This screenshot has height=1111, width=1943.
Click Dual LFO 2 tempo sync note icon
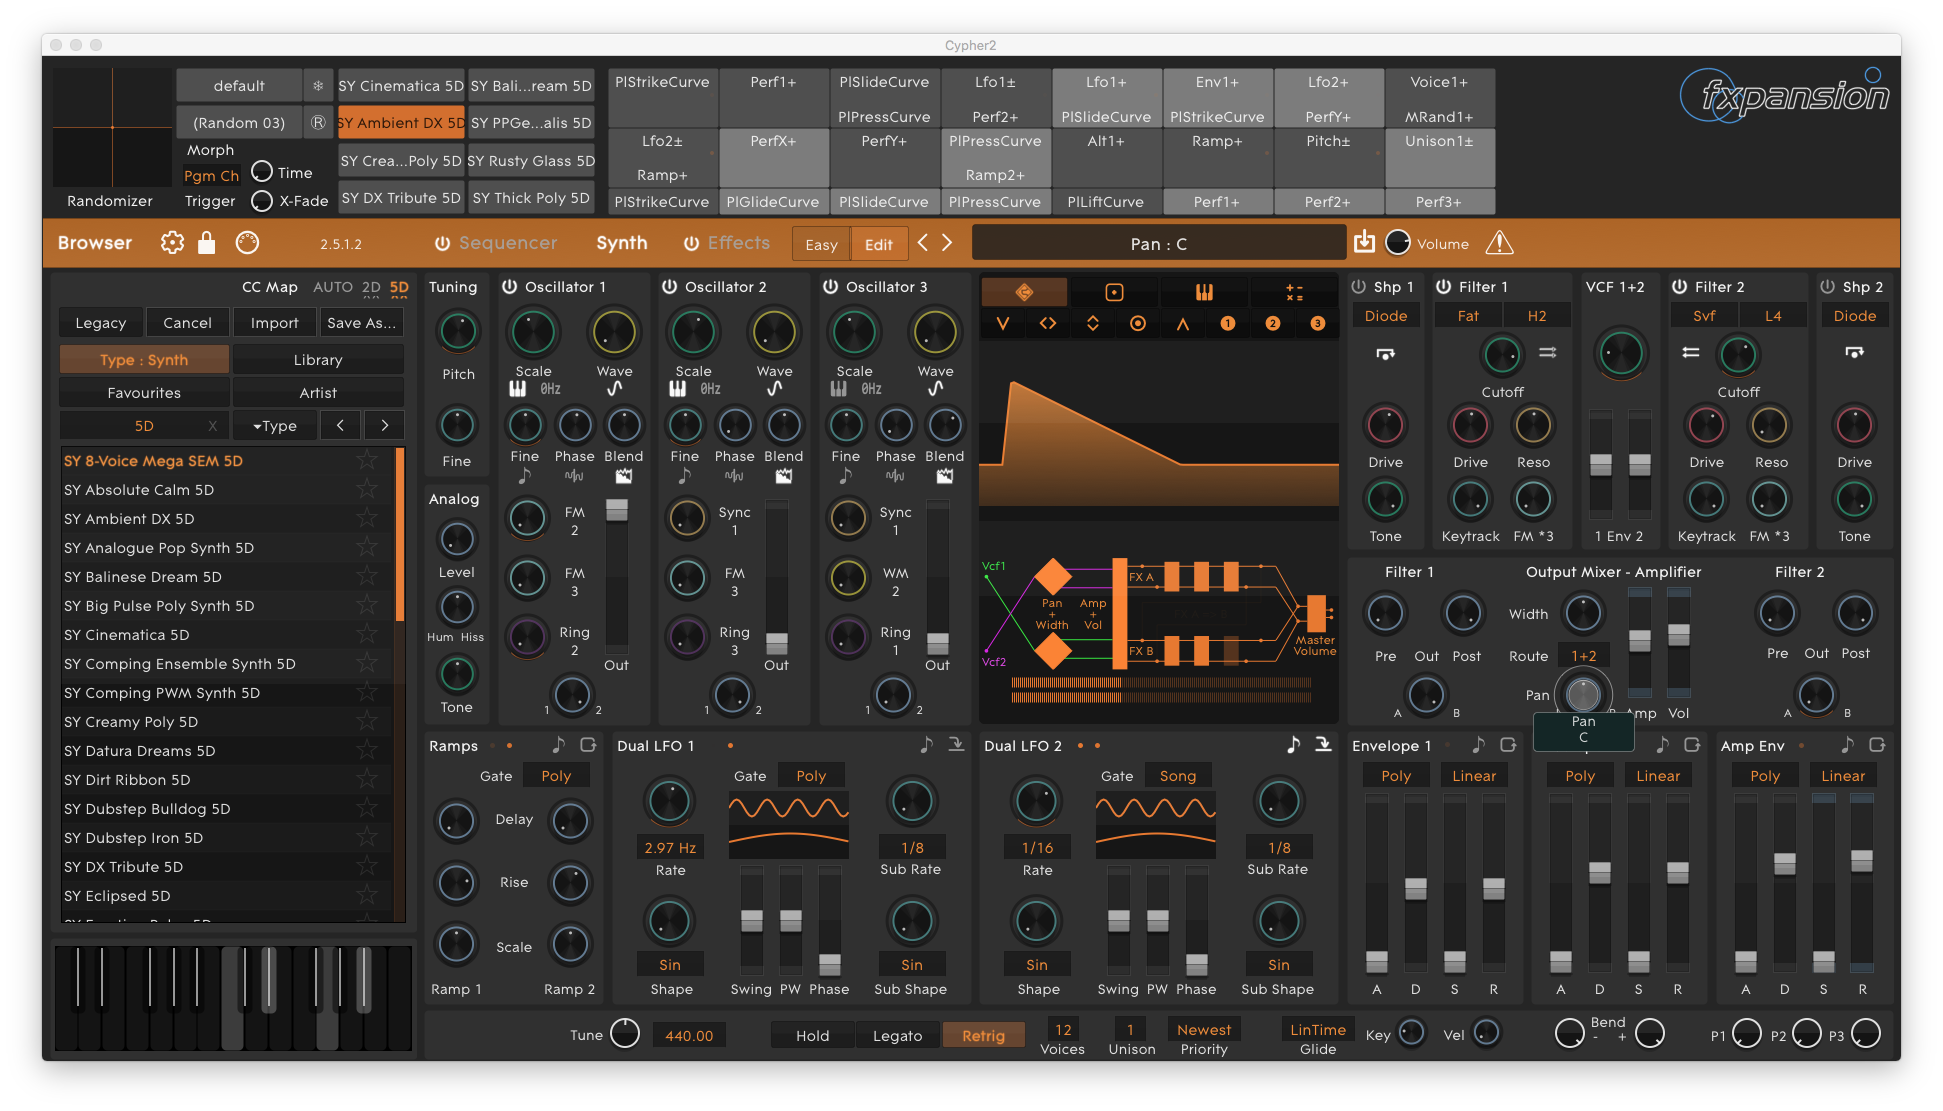(x=1293, y=745)
